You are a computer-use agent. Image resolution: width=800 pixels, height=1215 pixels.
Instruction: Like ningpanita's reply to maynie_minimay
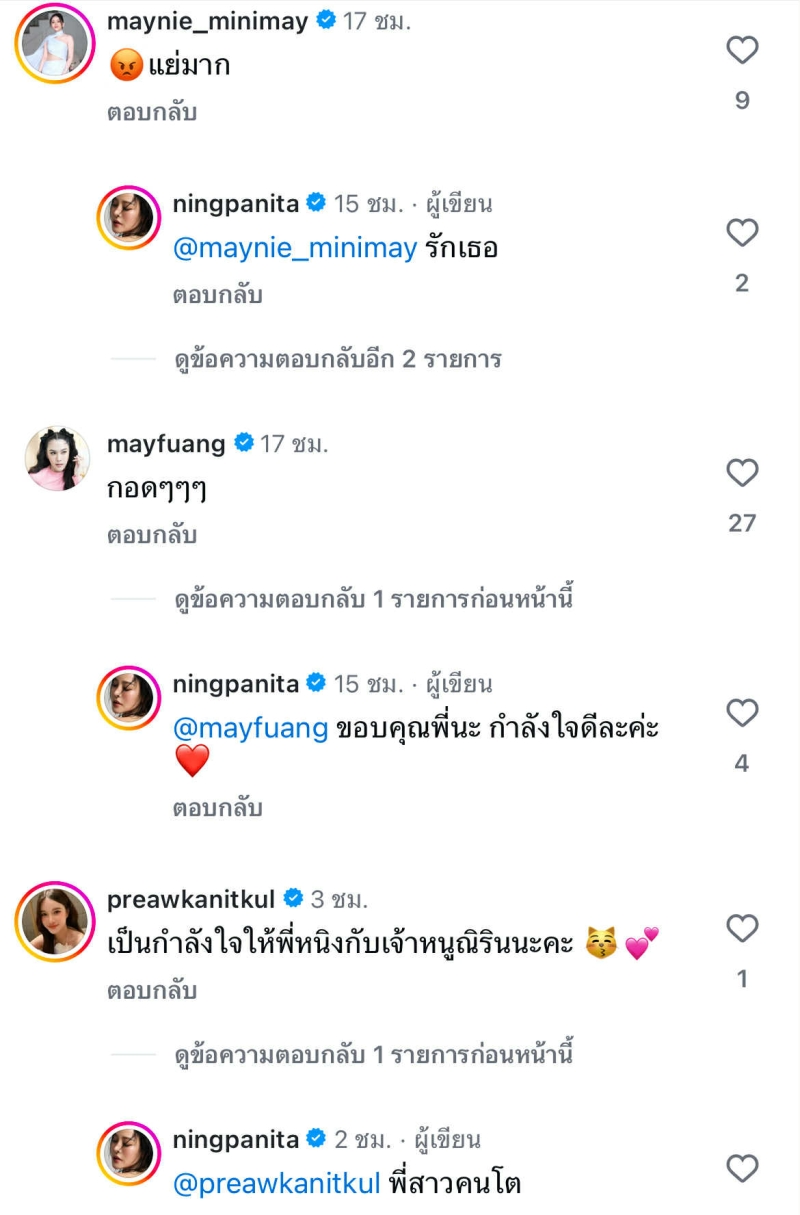(742, 233)
